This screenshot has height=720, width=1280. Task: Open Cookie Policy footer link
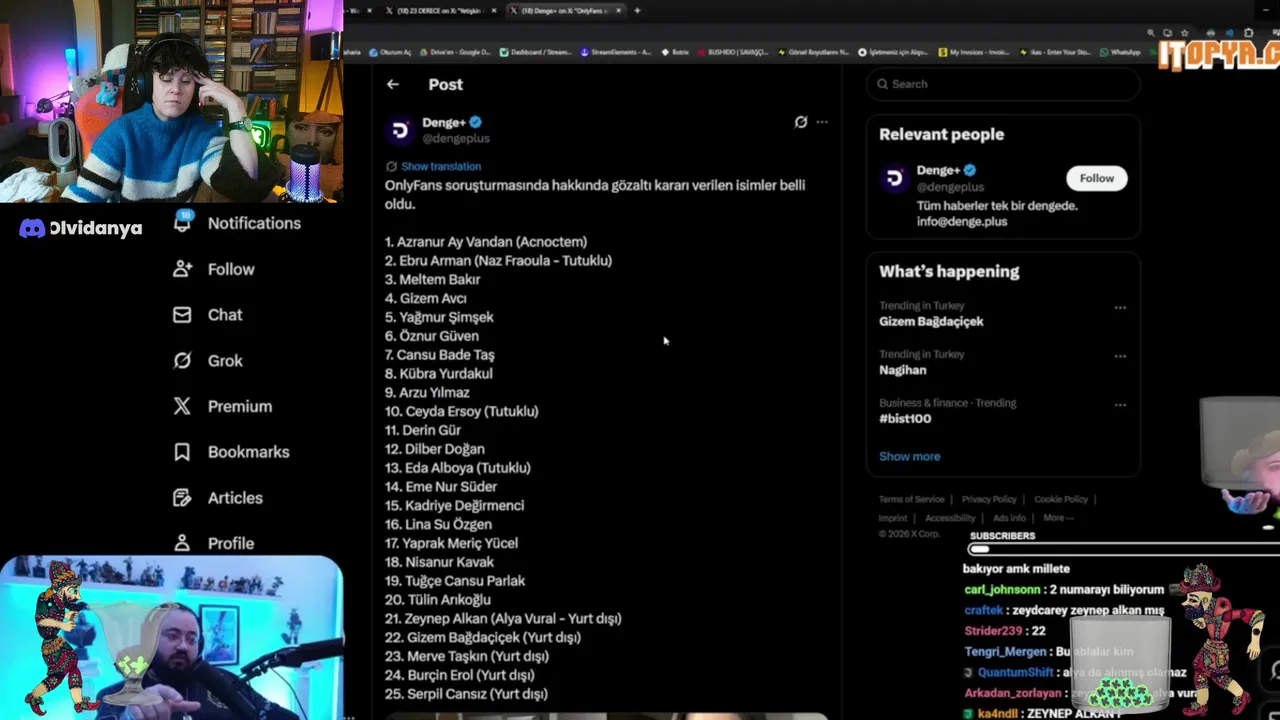pyautogui.click(x=1061, y=499)
